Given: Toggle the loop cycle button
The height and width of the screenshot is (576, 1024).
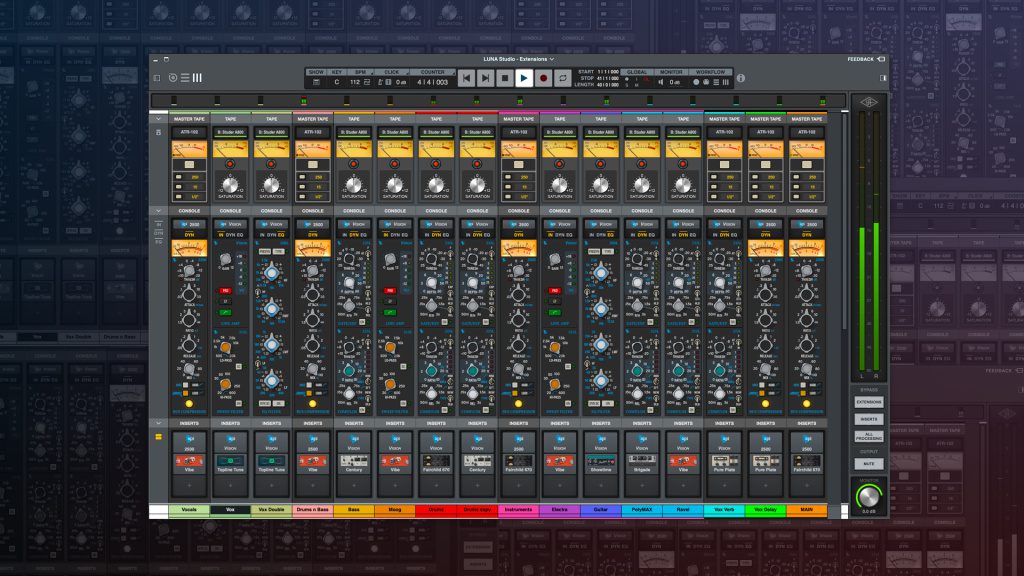Looking at the screenshot, I should point(562,78).
